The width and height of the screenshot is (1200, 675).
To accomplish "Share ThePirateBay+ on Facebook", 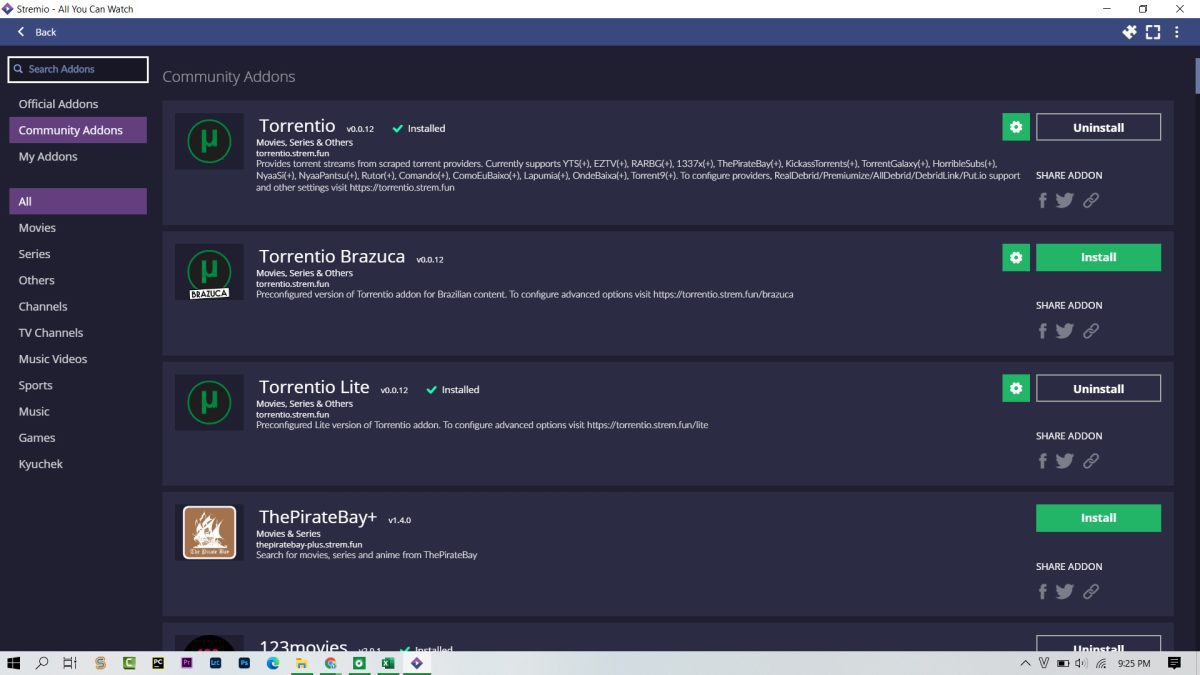I will pos(1042,591).
